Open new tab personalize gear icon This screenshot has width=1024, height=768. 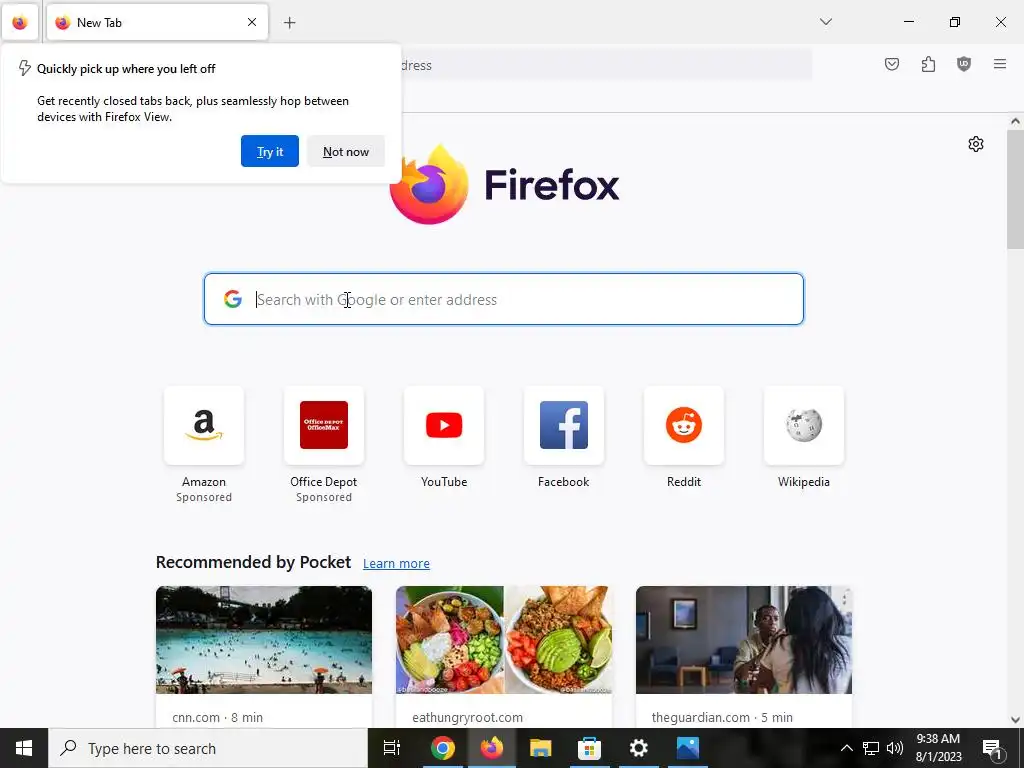[975, 144]
